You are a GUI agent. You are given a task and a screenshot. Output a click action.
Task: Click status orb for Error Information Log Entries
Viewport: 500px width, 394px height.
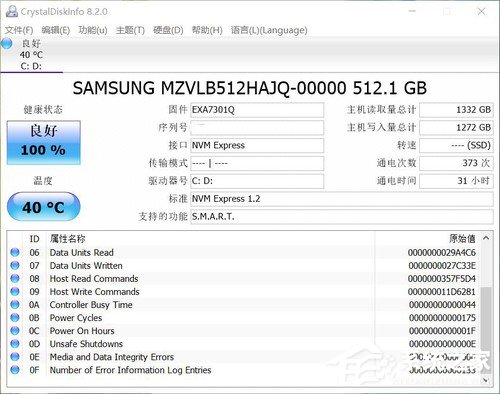[15, 369]
